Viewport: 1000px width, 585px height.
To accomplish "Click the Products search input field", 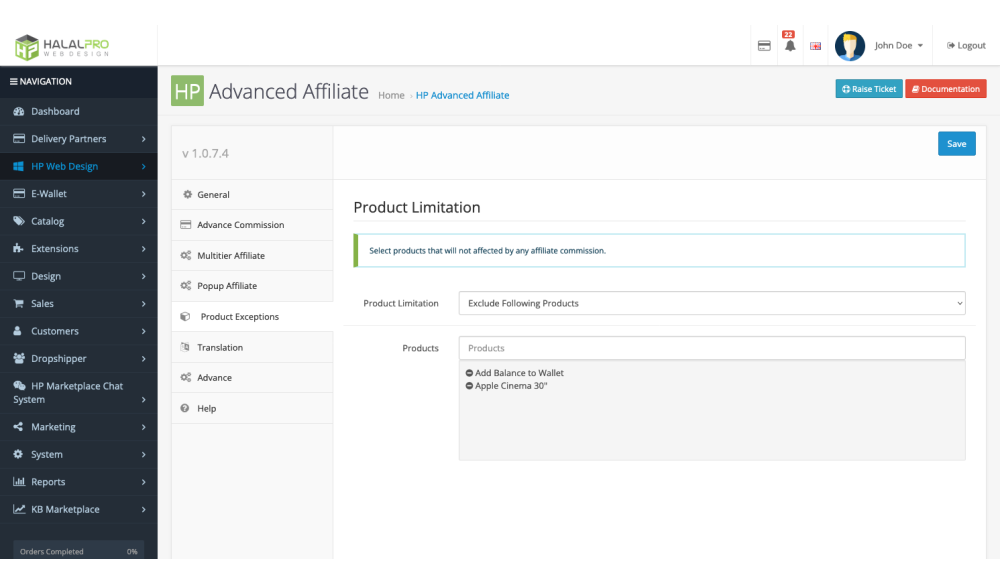I will 711,348.
